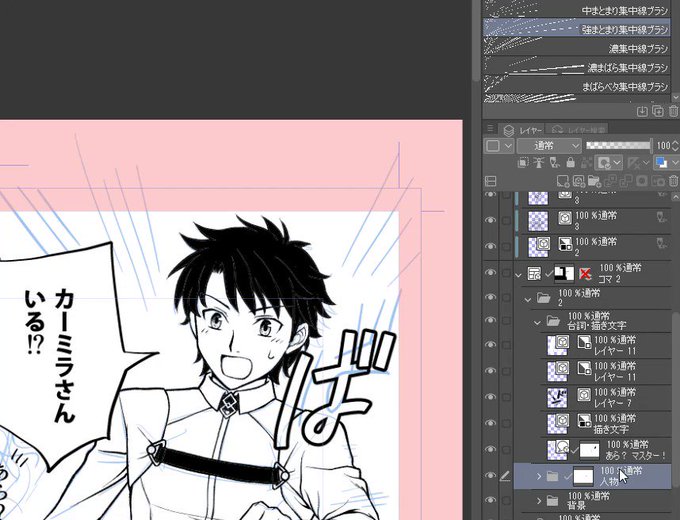Select the 濃集中線ブラシ brush
Screen dimensions: 680x520
click(576, 48)
